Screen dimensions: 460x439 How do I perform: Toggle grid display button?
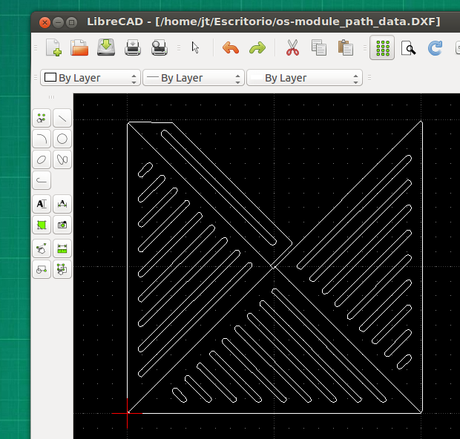click(x=382, y=48)
